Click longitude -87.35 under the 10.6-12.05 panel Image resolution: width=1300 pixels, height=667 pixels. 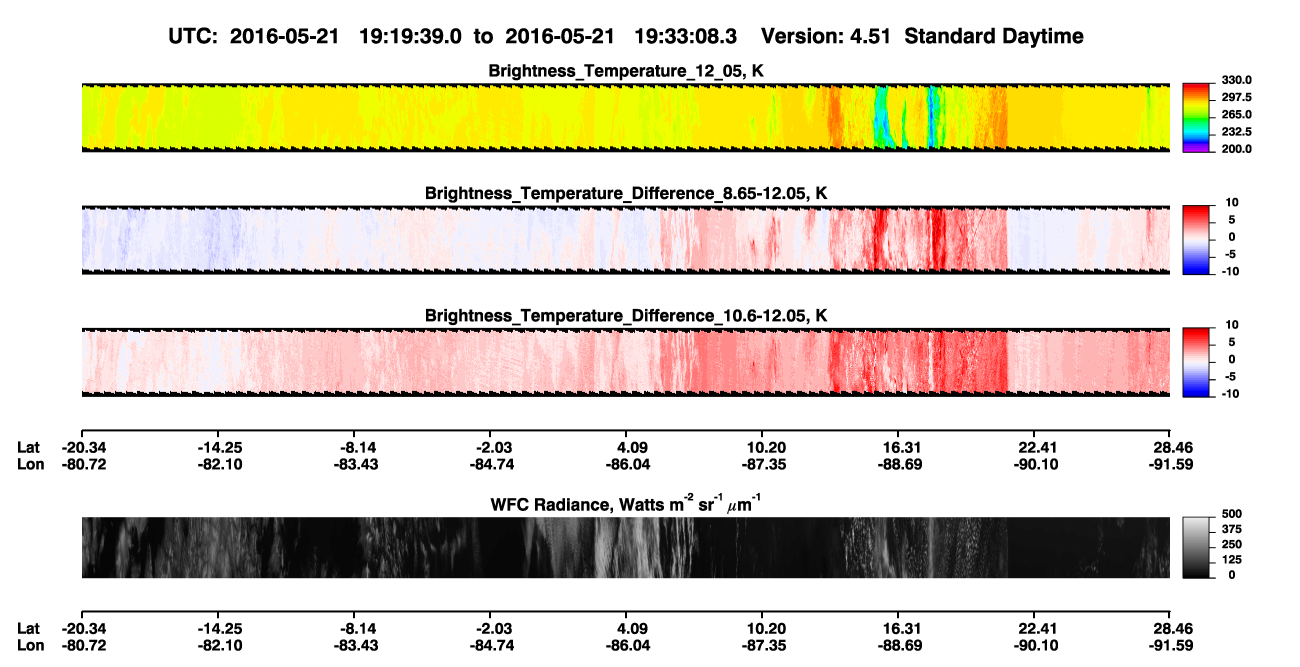(x=762, y=464)
